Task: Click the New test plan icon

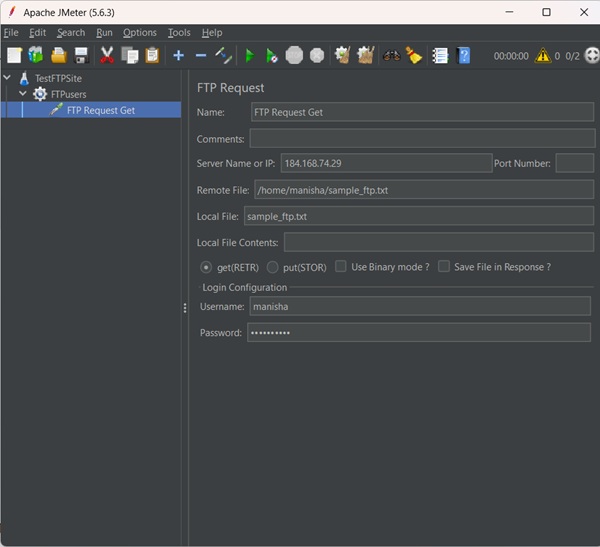Action: tap(15, 56)
